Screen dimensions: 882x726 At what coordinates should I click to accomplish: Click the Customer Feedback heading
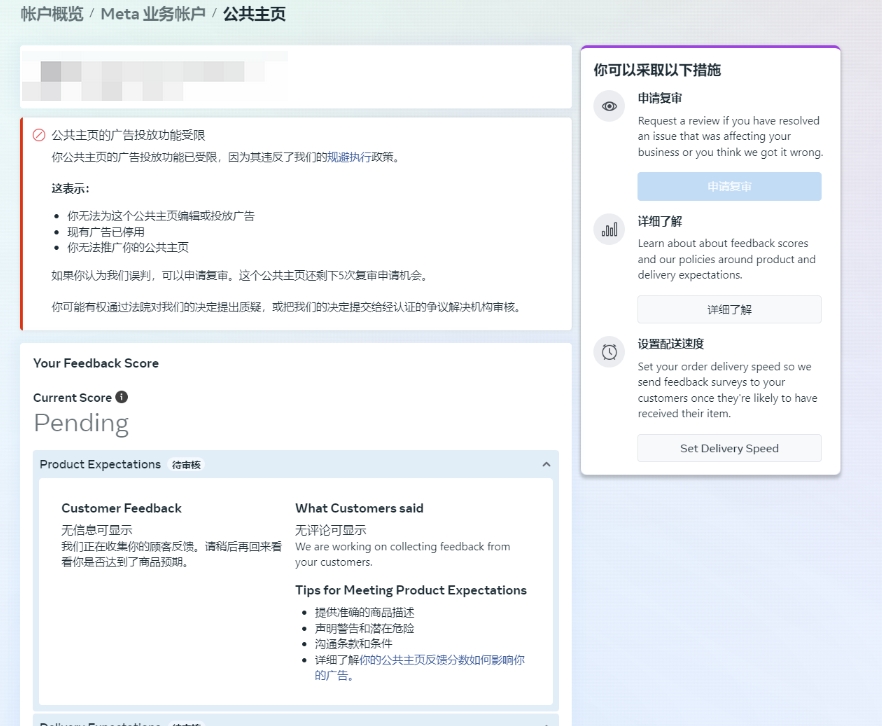click(122, 508)
